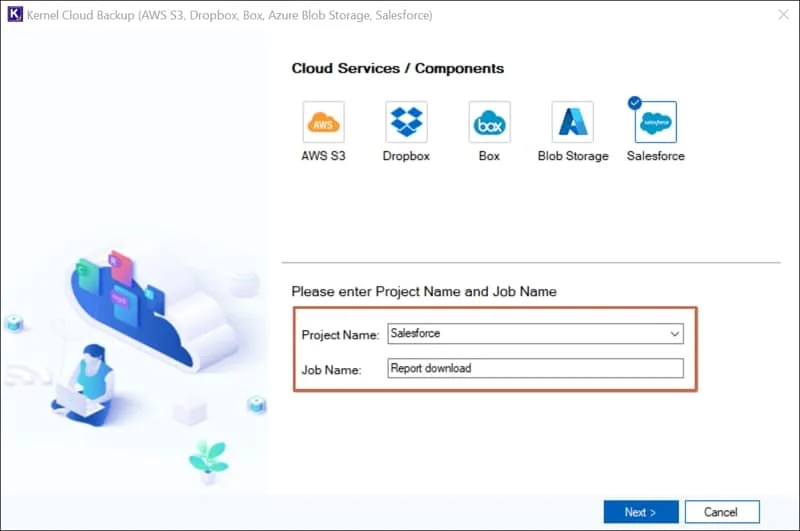This screenshot has width=800, height=531.
Task: Pick the Box cloud service icon
Action: coord(489,122)
